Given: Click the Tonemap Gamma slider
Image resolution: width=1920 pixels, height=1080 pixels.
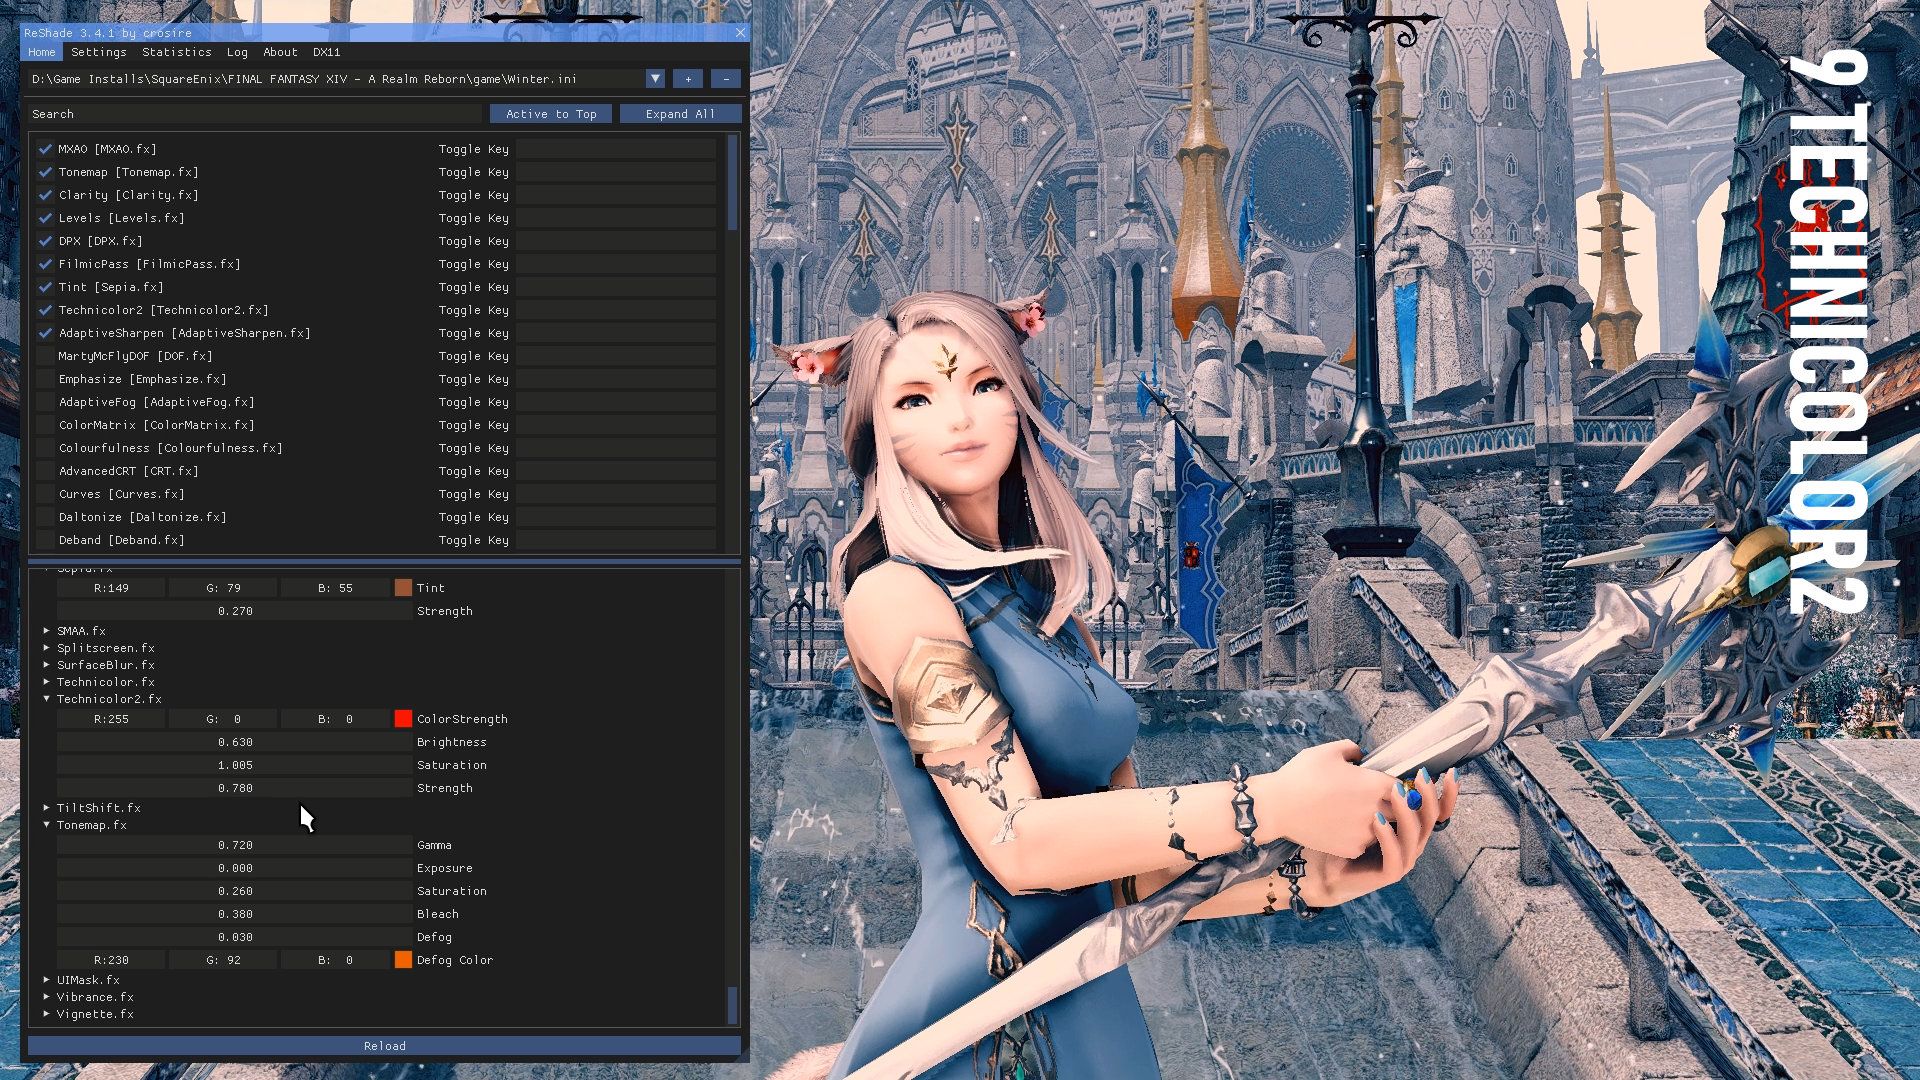Looking at the screenshot, I should (235, 845).
